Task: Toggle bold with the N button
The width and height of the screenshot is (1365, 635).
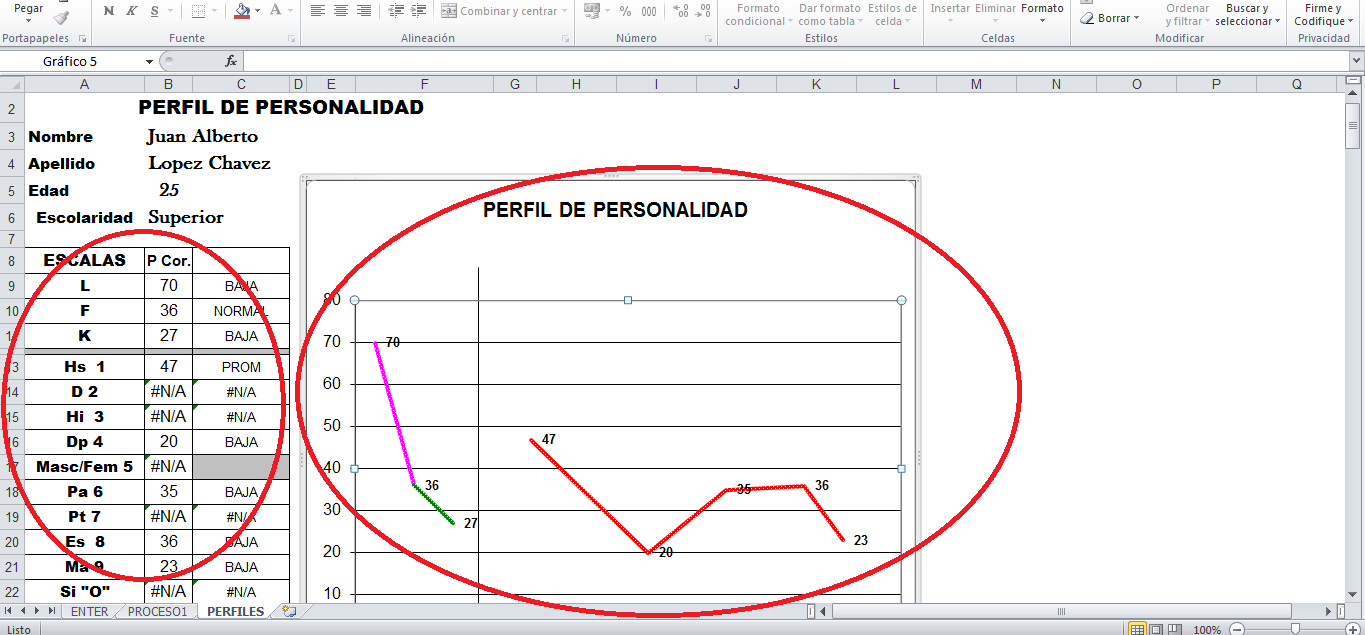Action: click(110, 10)
